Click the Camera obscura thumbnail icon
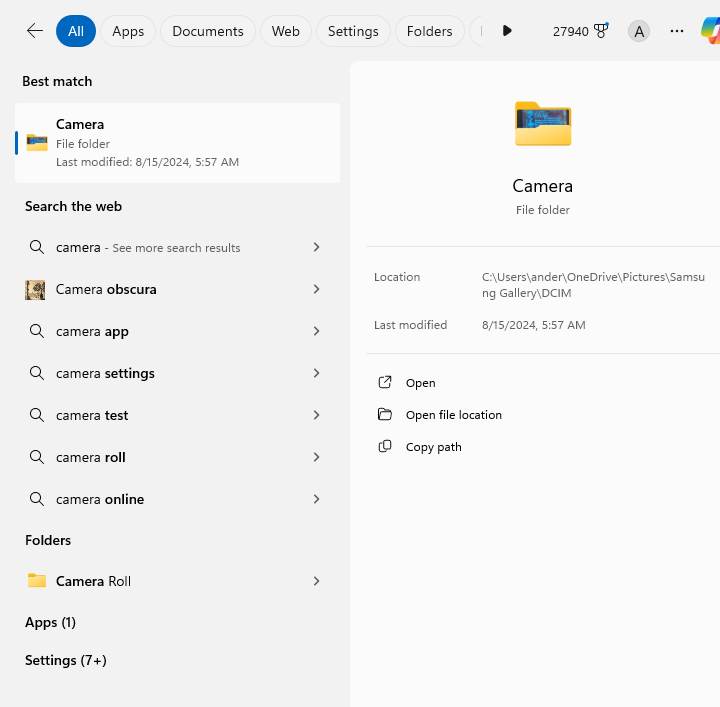Viewport: 720px width, 707px height. [36, 290]
